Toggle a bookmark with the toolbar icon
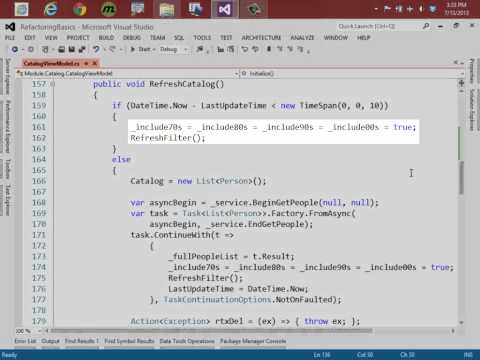 pyautogui.click(x=269, y=49)
